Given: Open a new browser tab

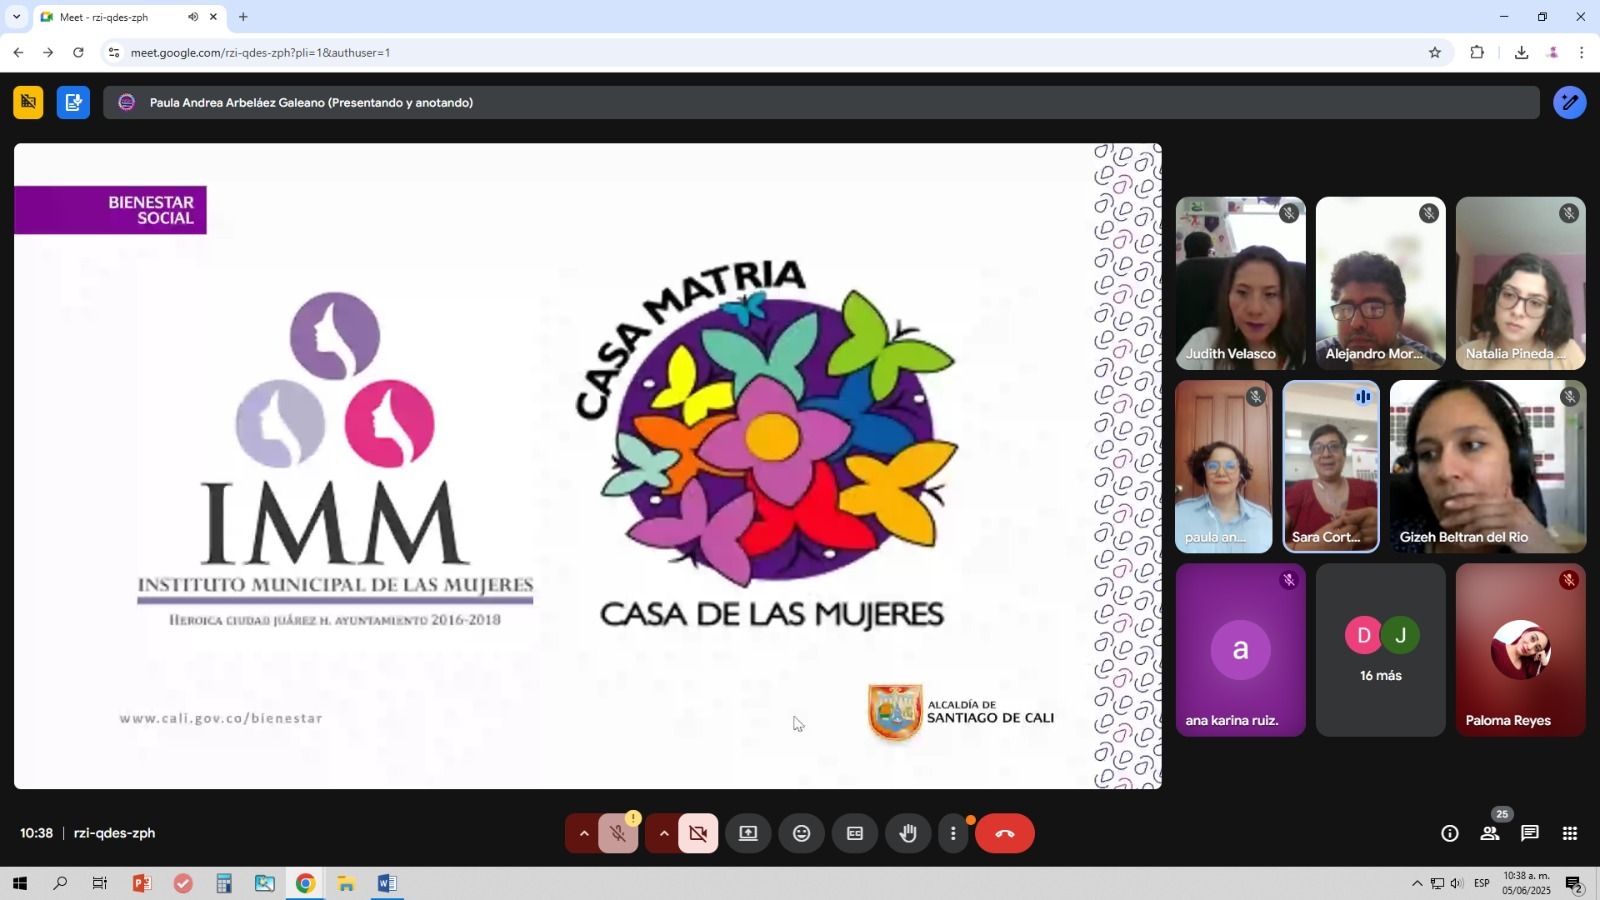Looking at the screenshot, I should point(243,17).
